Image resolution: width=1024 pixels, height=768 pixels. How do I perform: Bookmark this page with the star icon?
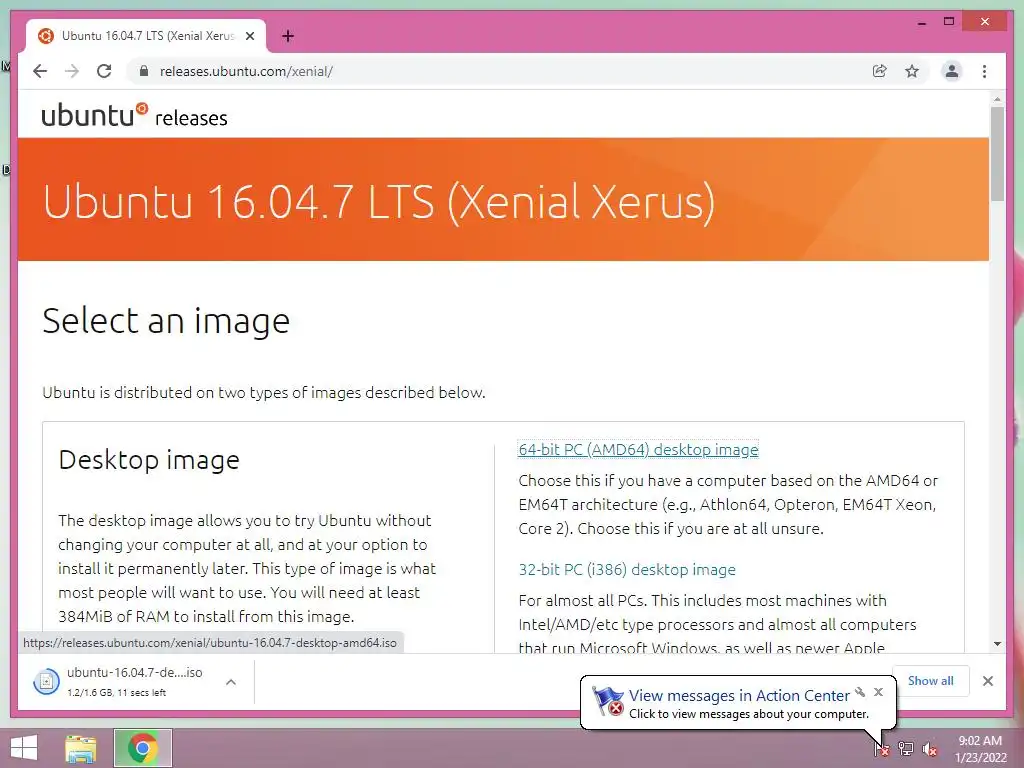point(912,71)
